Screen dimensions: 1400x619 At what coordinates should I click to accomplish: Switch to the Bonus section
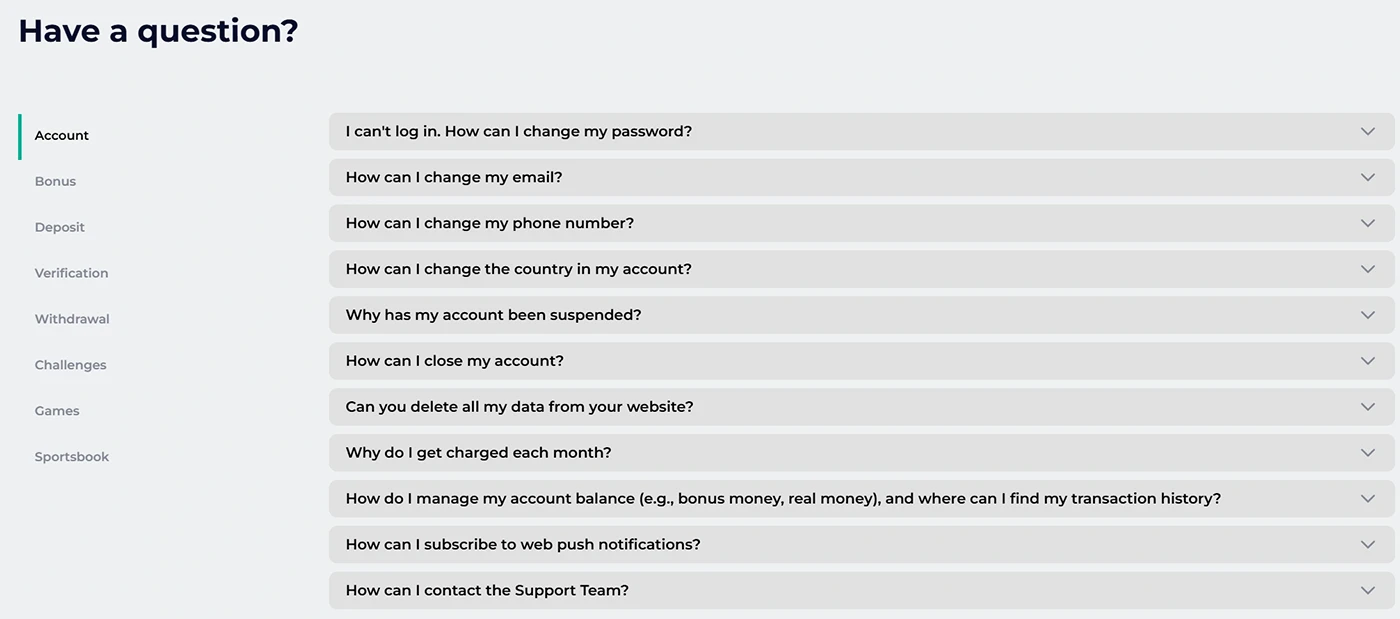55,181
